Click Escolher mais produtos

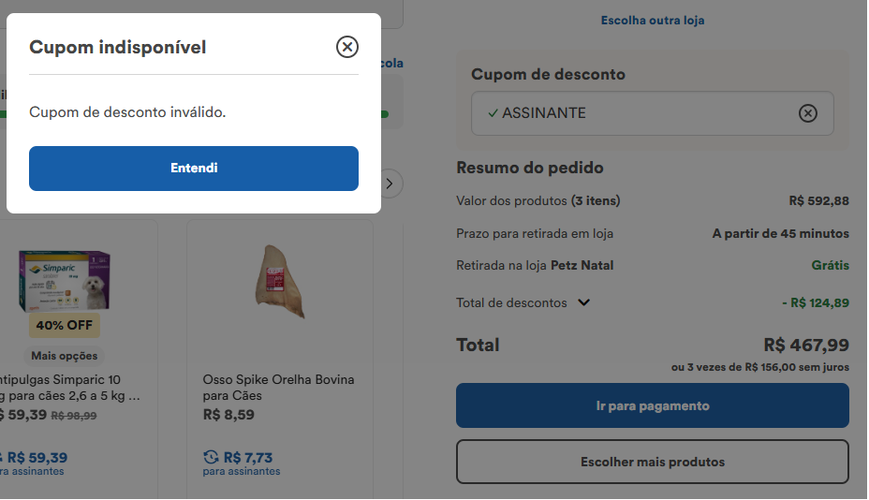tap(652, 462)
